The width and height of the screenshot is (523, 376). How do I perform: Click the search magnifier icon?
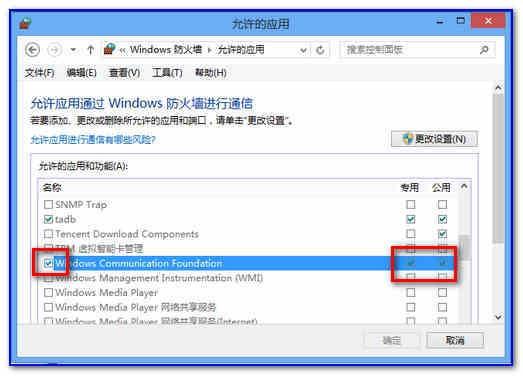(484, 50)
